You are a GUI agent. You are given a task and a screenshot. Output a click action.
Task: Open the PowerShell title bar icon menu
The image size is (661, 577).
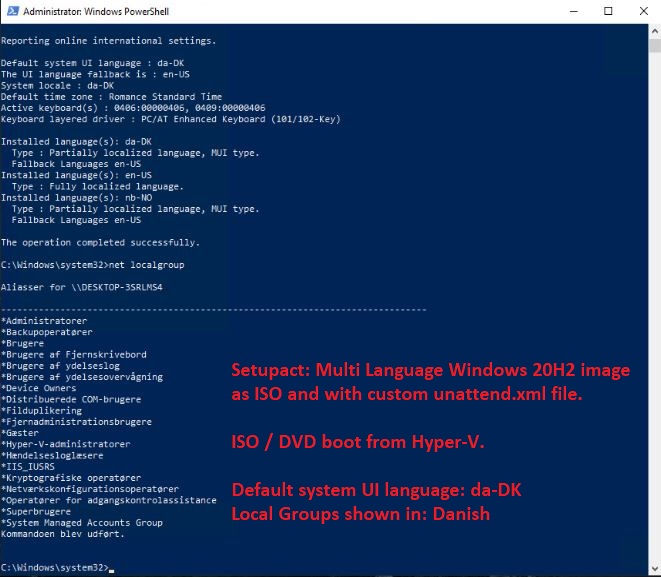point(13,11)
